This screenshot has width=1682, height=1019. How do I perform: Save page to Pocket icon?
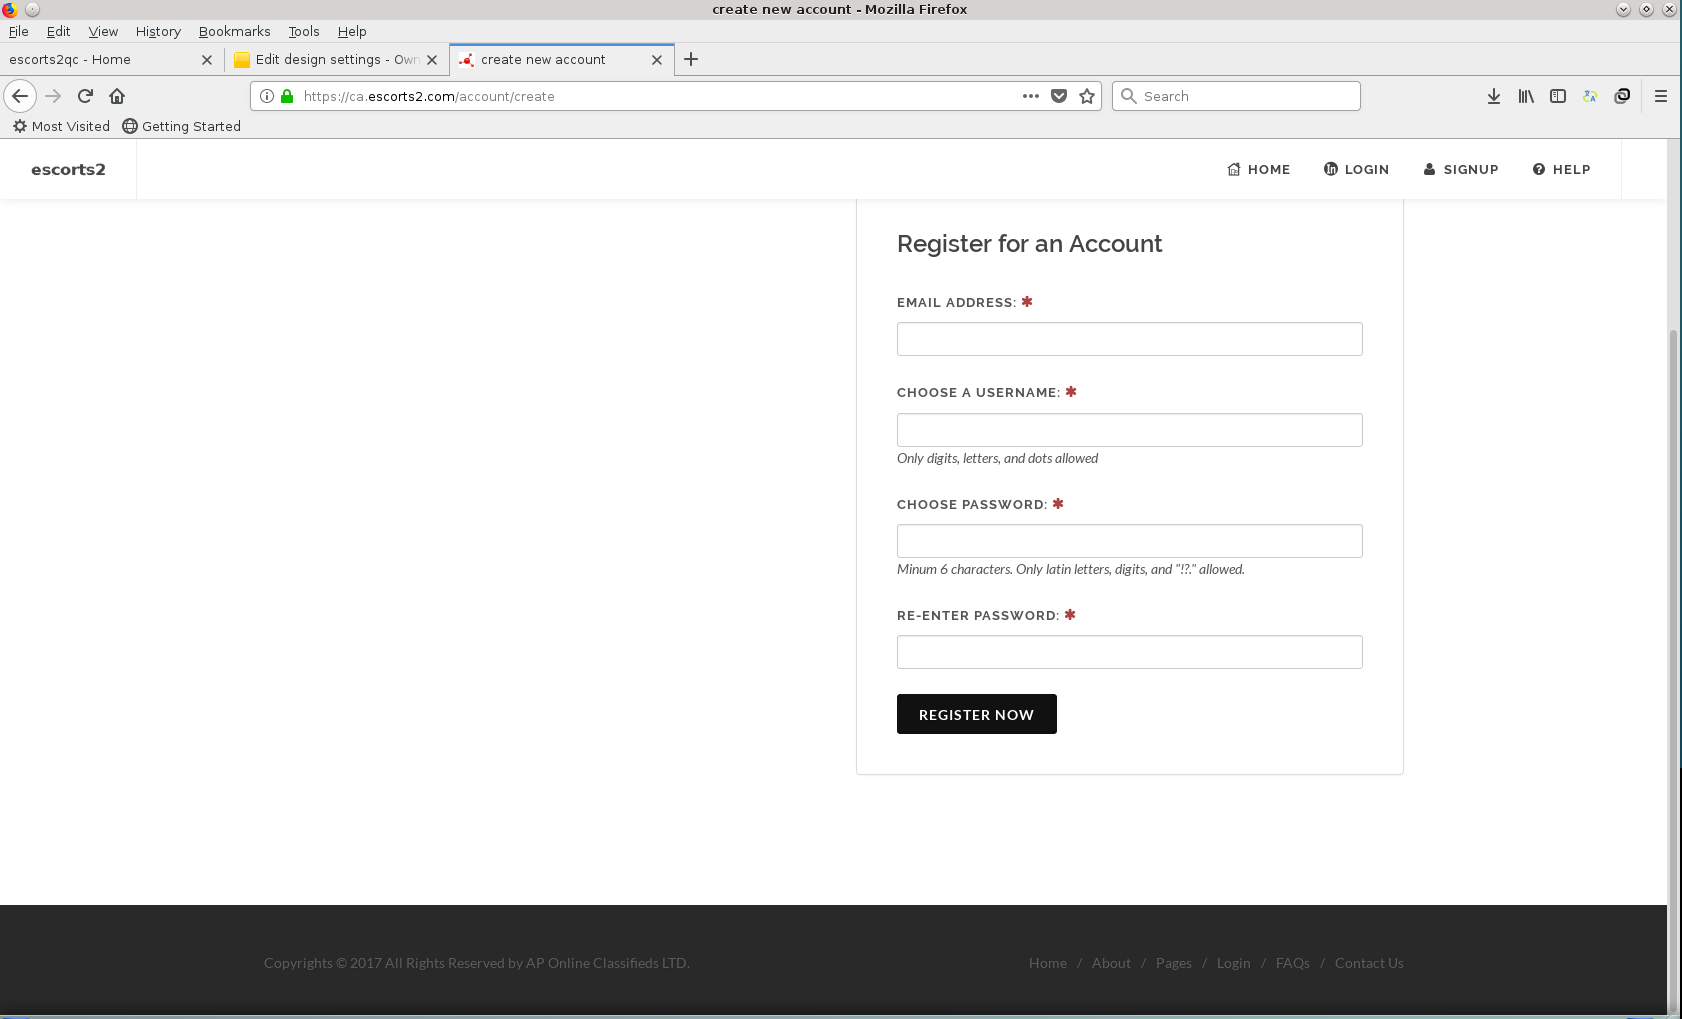(x=1059, y=96)
